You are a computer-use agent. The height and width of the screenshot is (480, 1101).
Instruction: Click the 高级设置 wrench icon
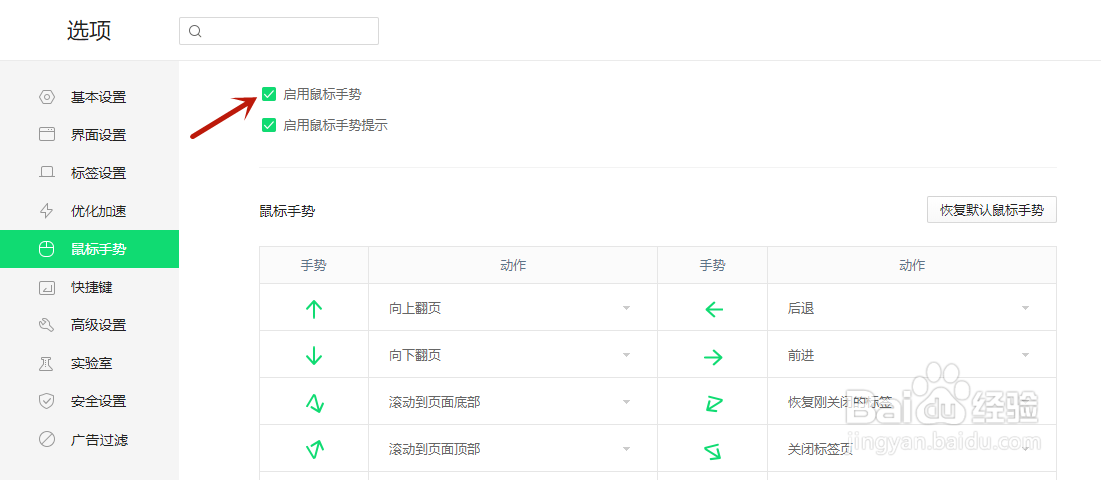pos(46,325)
